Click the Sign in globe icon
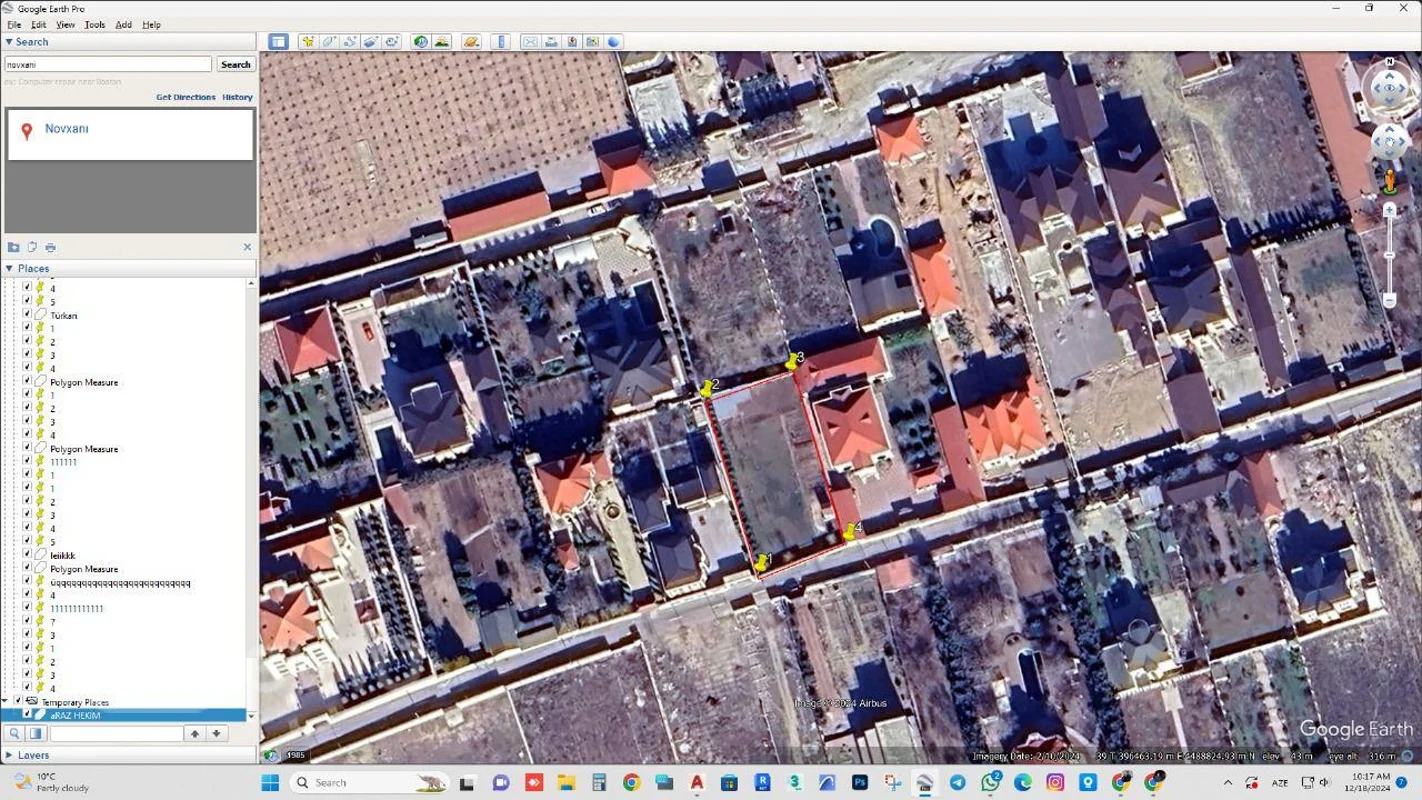The image size is (1422, 800). coord(614,42)
